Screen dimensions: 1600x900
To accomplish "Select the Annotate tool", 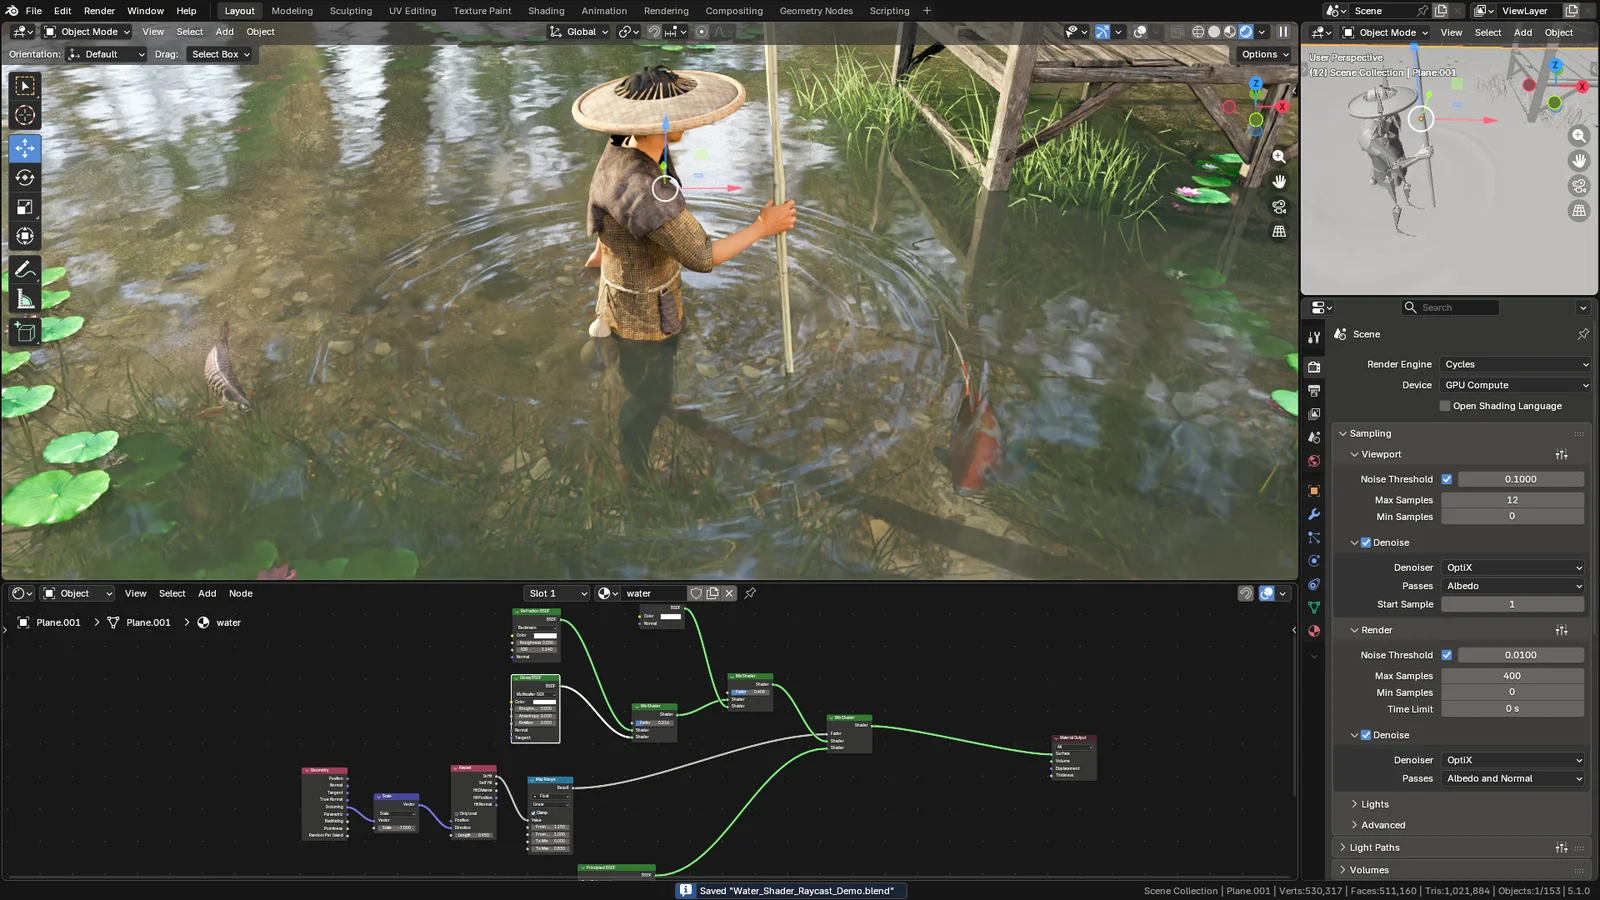I will pyautogui.click(x=24, y=268).
